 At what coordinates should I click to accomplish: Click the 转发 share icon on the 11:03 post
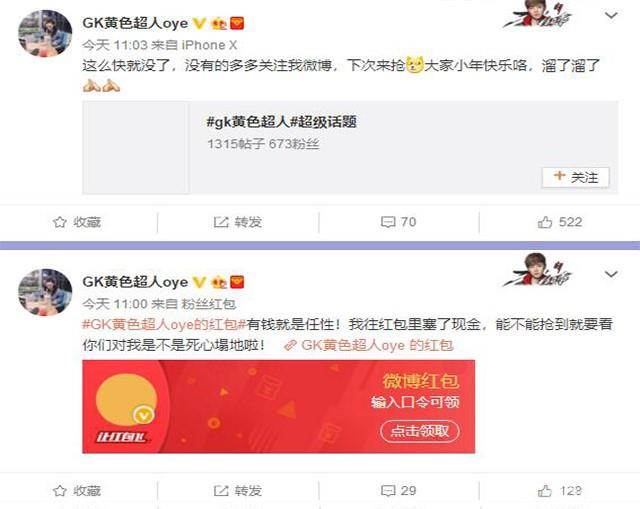[221, 222]
